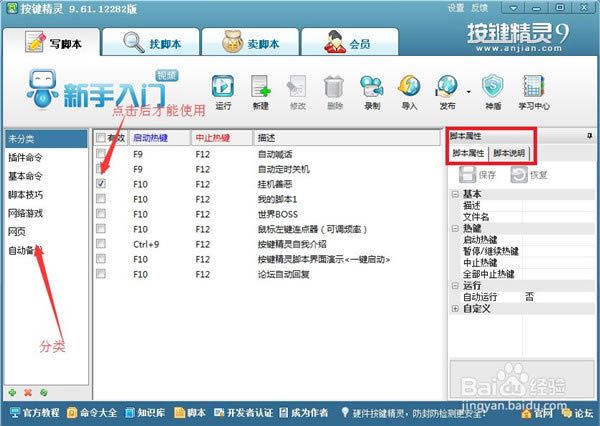The height and width of the screenshot is (426, 600).
Task: Select the 未分类 category
Action: pos(46,139)
